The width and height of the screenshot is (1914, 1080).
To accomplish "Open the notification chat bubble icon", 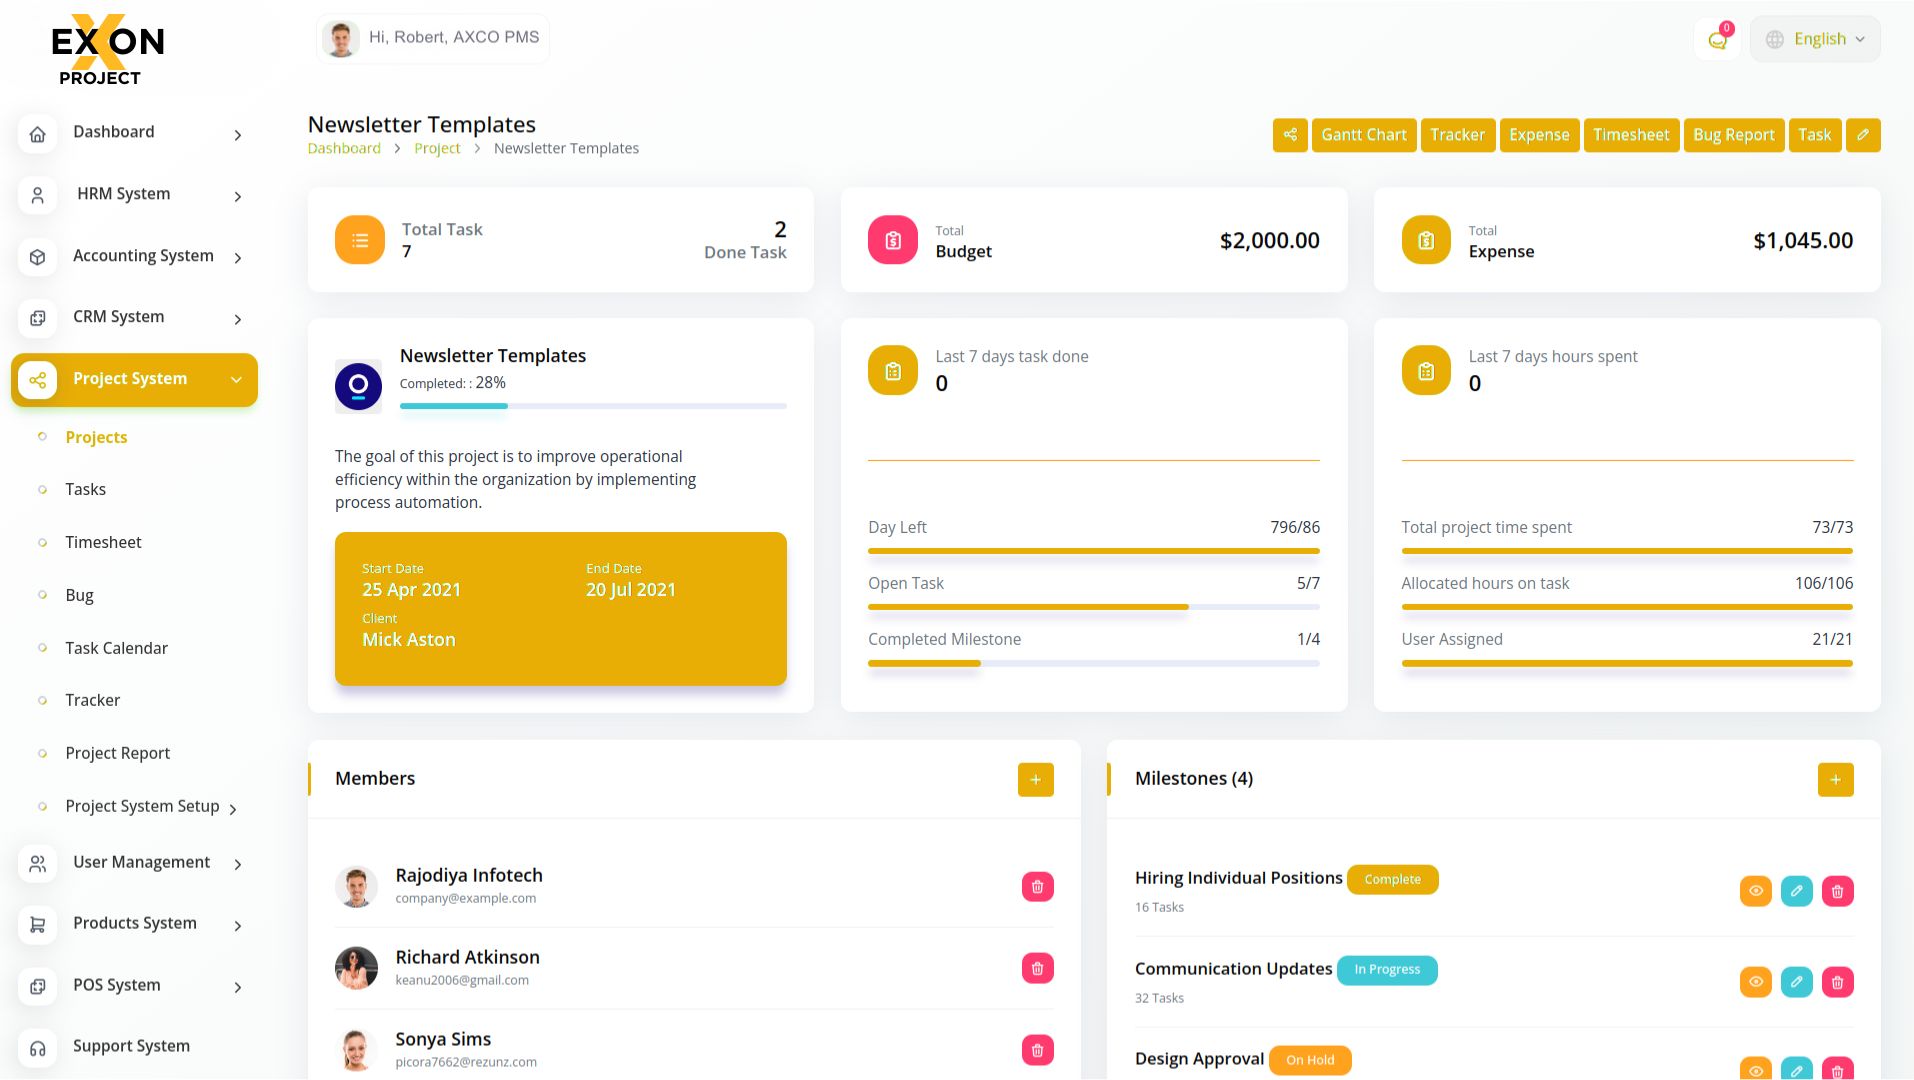I will click(x=1717, y=40).
